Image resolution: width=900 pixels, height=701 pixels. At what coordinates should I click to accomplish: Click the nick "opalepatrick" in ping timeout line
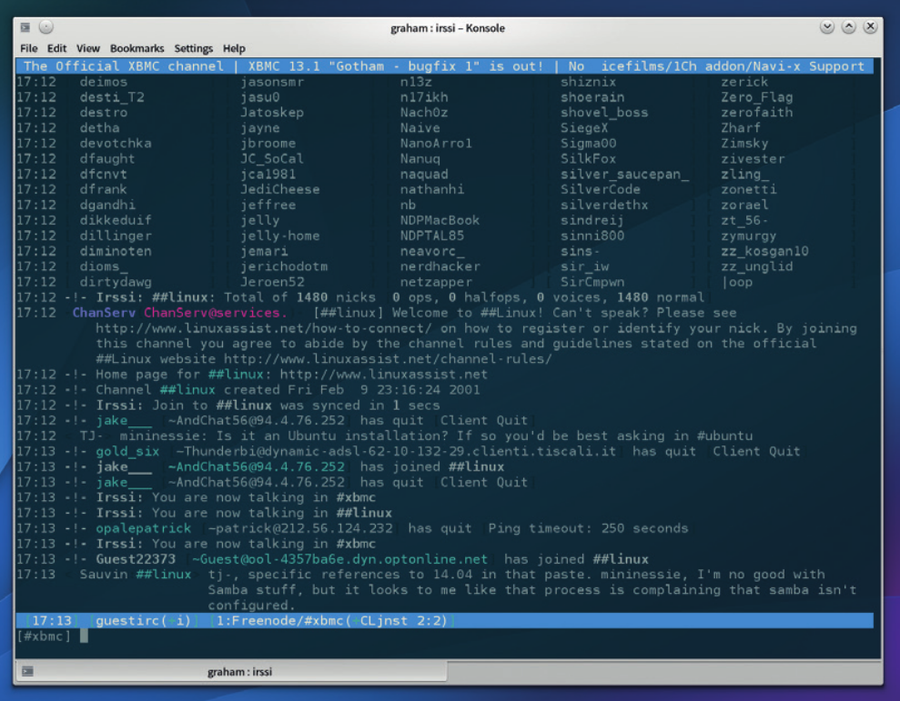coord(143,529)
